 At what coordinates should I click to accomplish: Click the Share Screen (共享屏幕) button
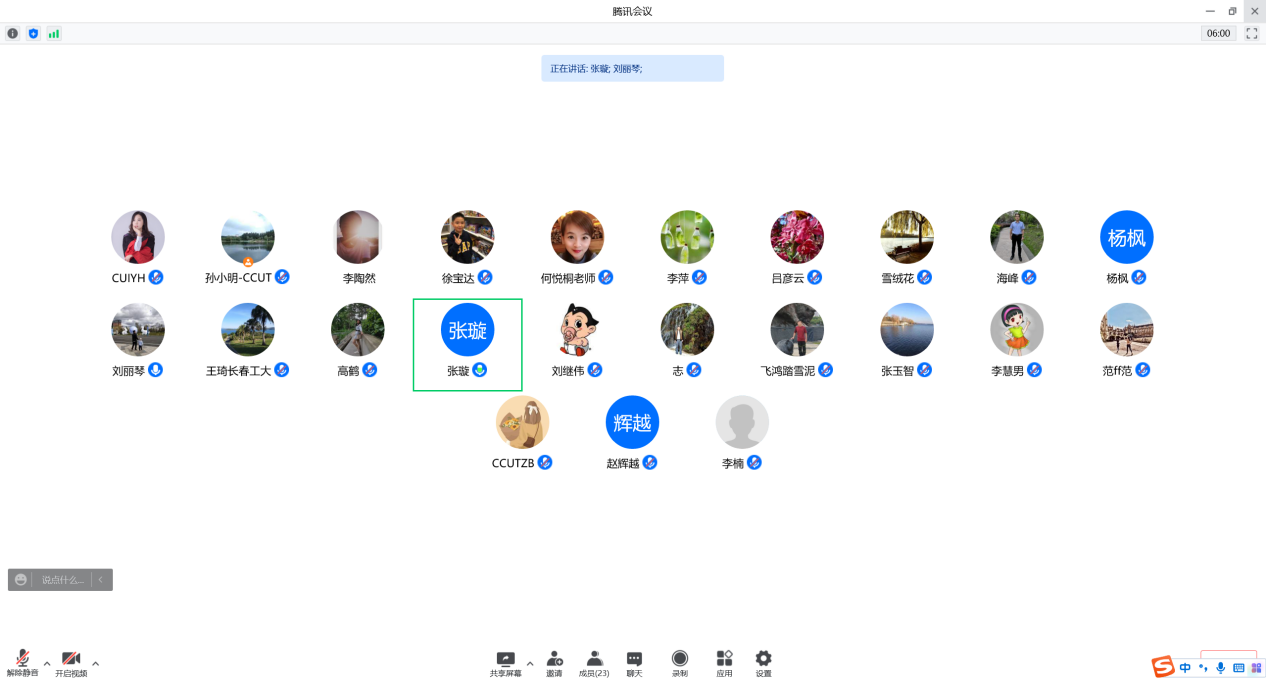tap(505, 663)
